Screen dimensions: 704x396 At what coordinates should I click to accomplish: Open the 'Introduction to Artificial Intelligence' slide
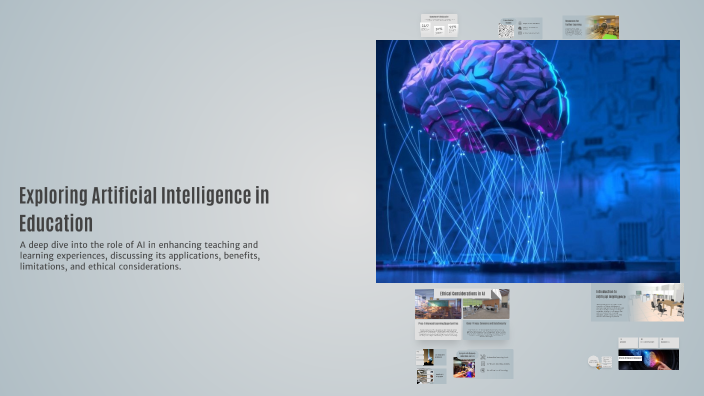tap(637, 302)
